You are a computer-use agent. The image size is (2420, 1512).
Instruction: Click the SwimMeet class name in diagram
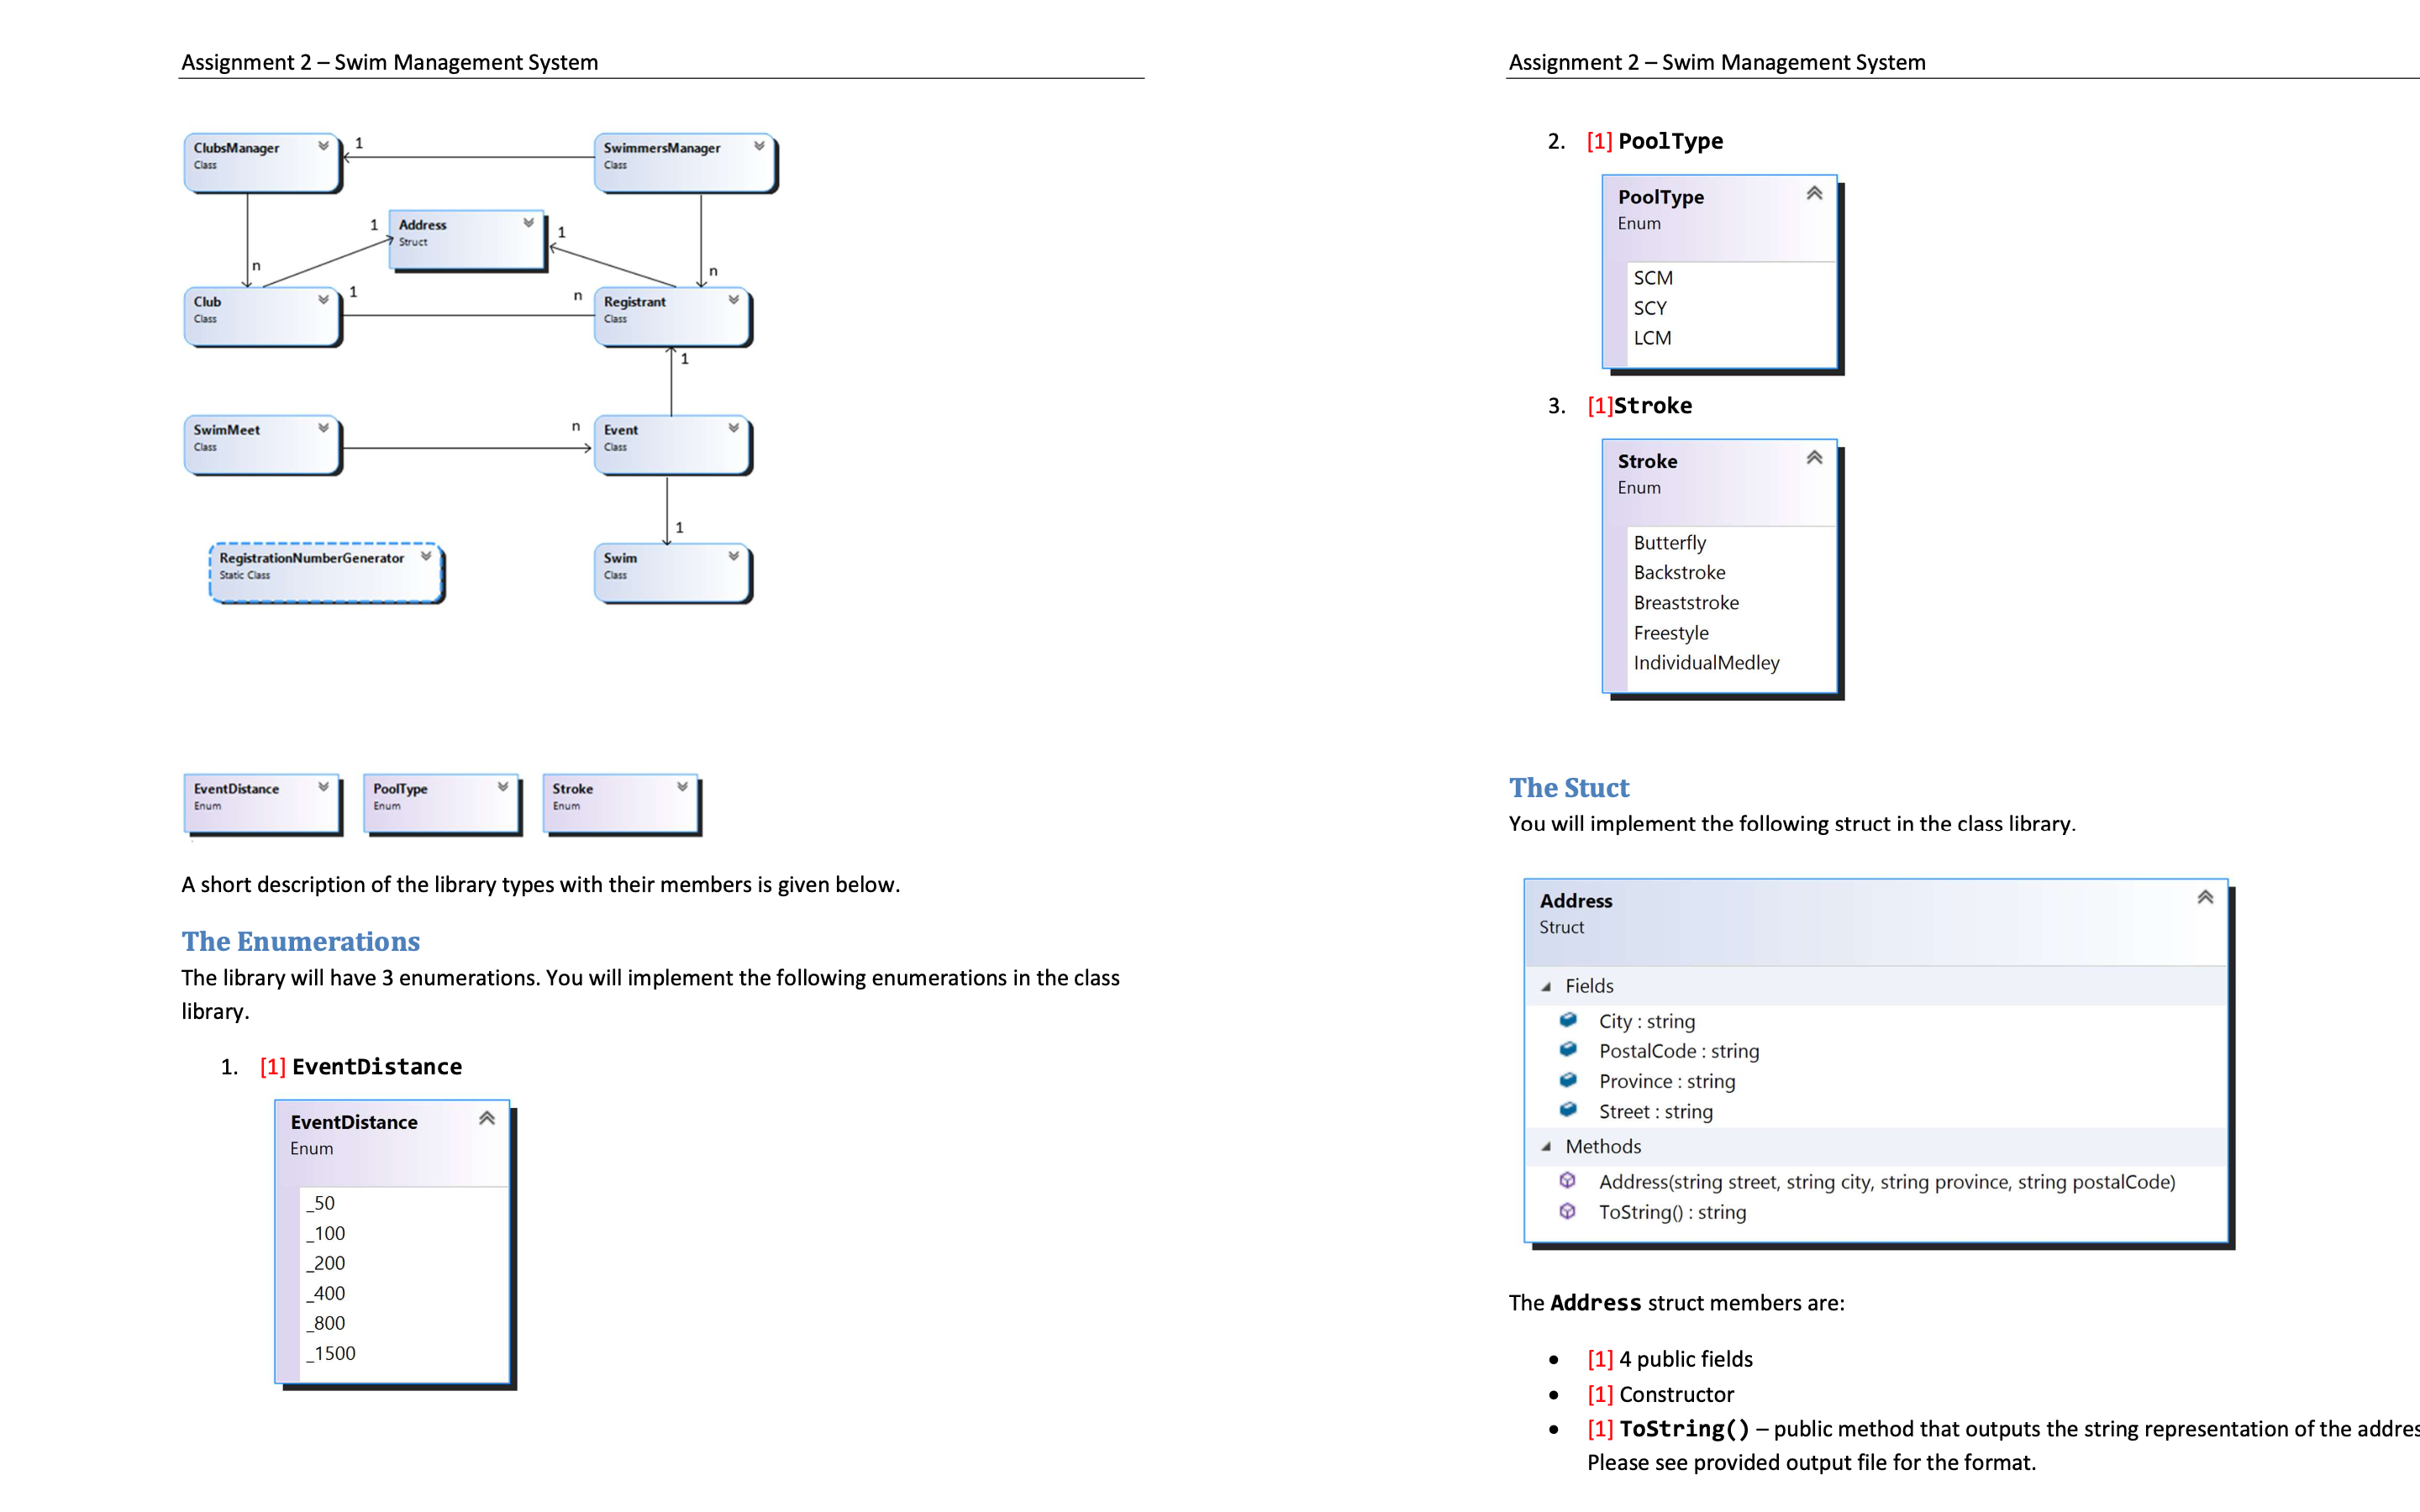pos(226,430)
